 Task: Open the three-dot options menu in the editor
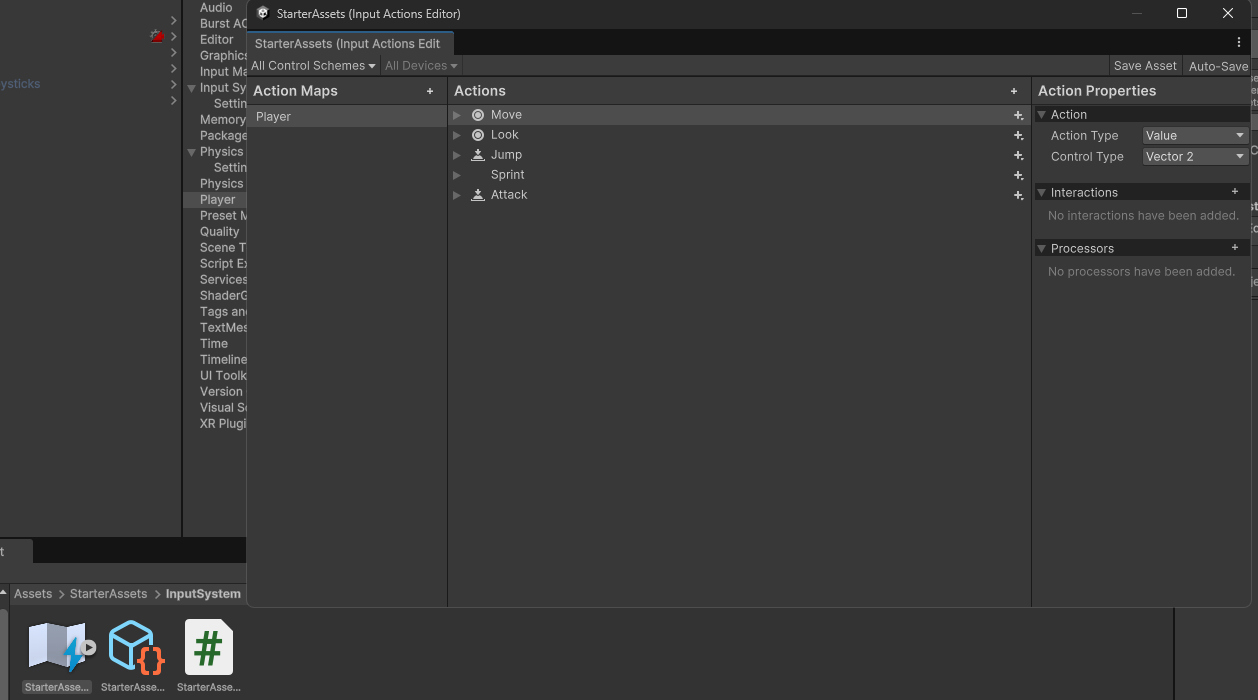click(x=1239, y=43)
